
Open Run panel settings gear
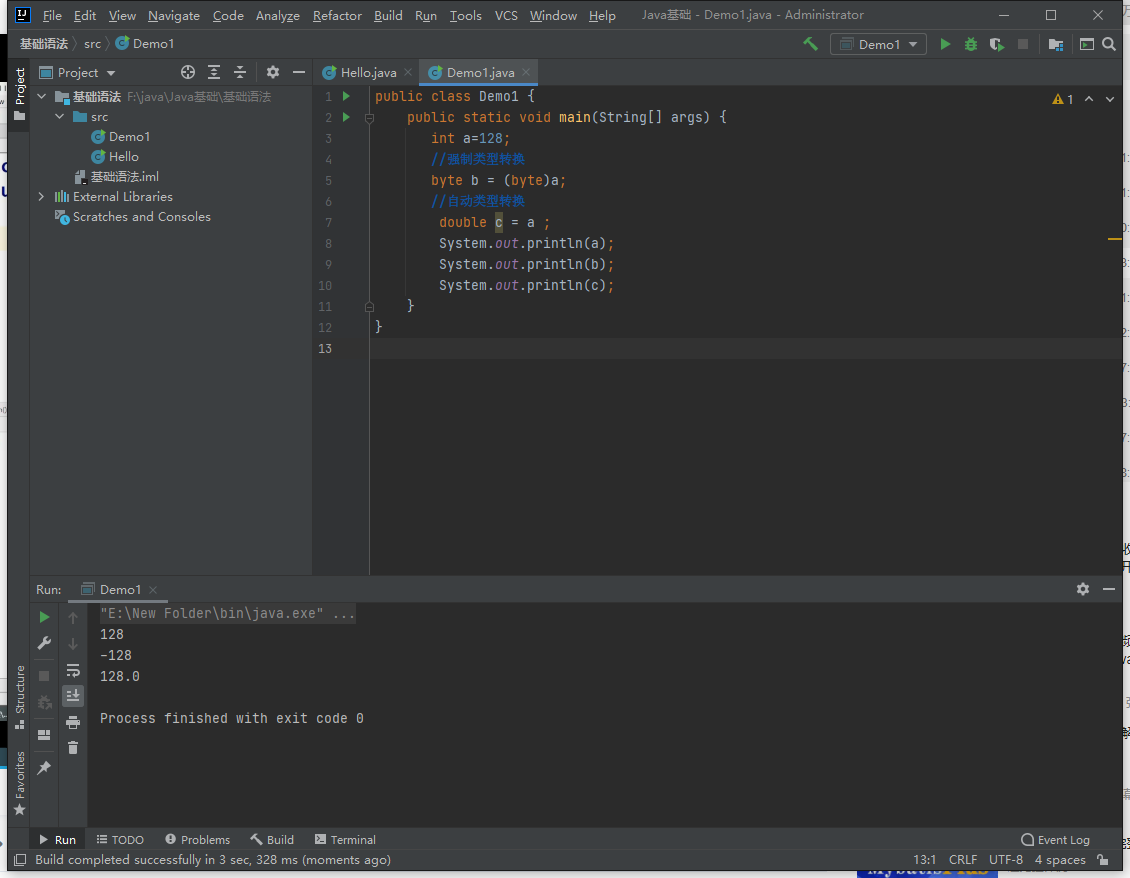1082,589
